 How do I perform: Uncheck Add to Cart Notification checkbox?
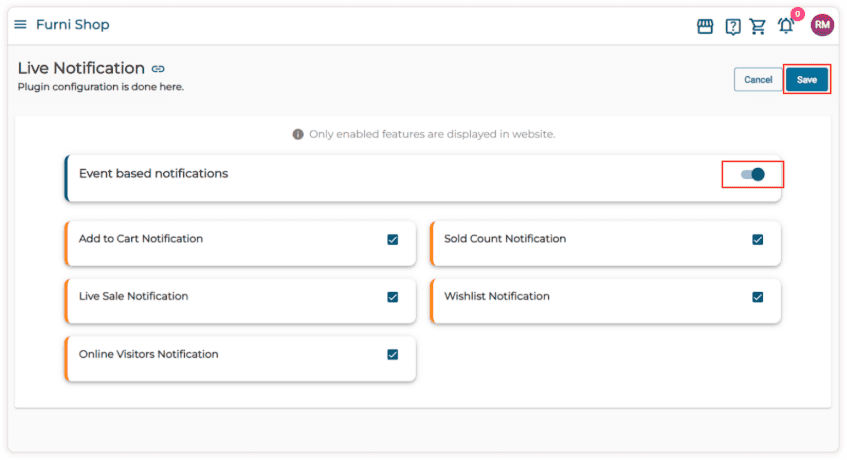(392, 240)
